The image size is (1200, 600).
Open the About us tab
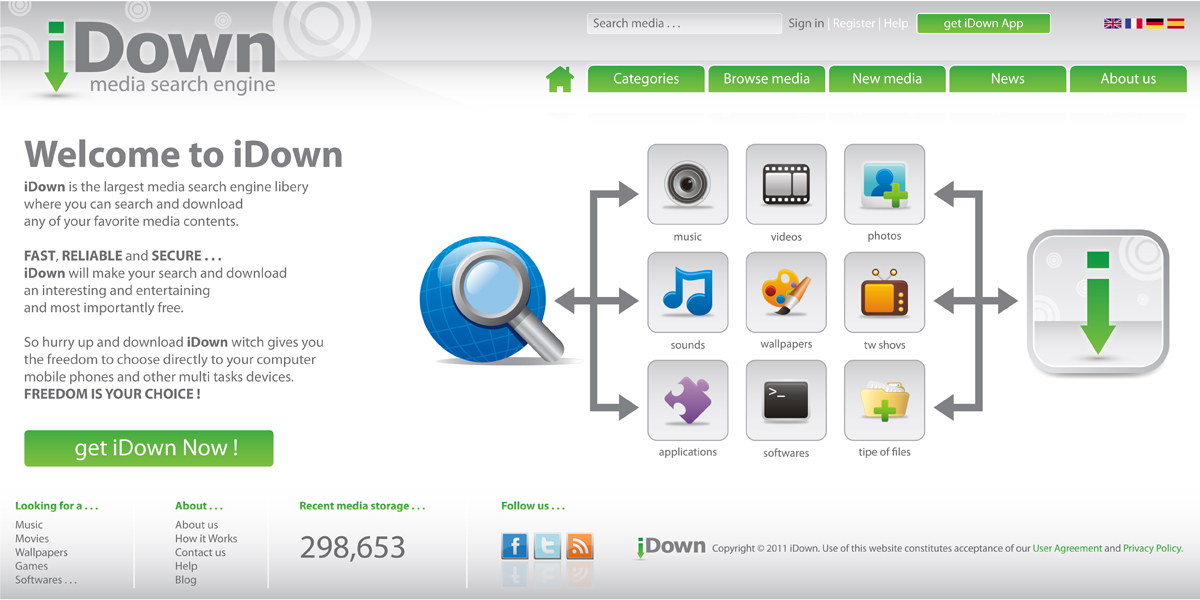tap(1128, 79)
